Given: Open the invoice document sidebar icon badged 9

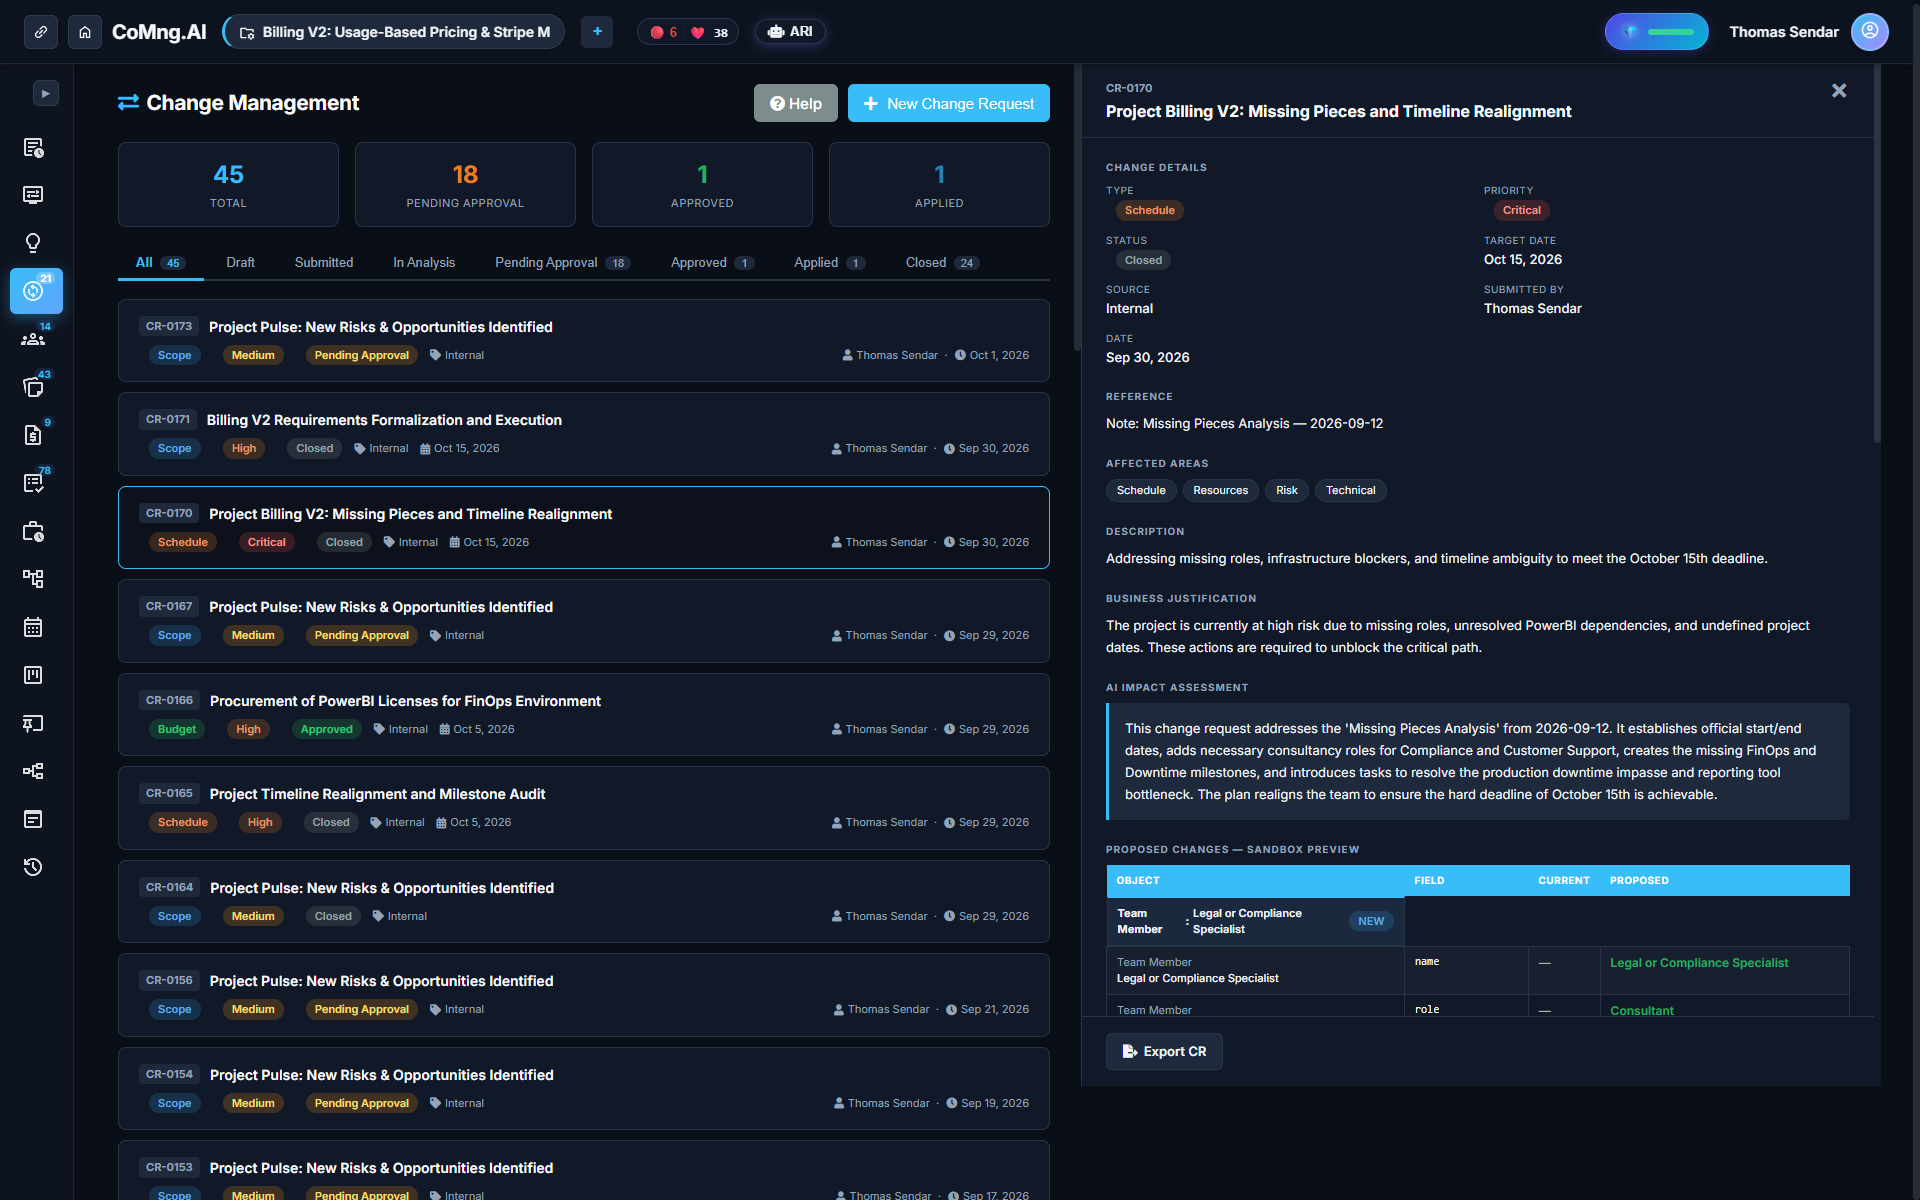Looking at the screenshot, I should [x=33, y=435].
